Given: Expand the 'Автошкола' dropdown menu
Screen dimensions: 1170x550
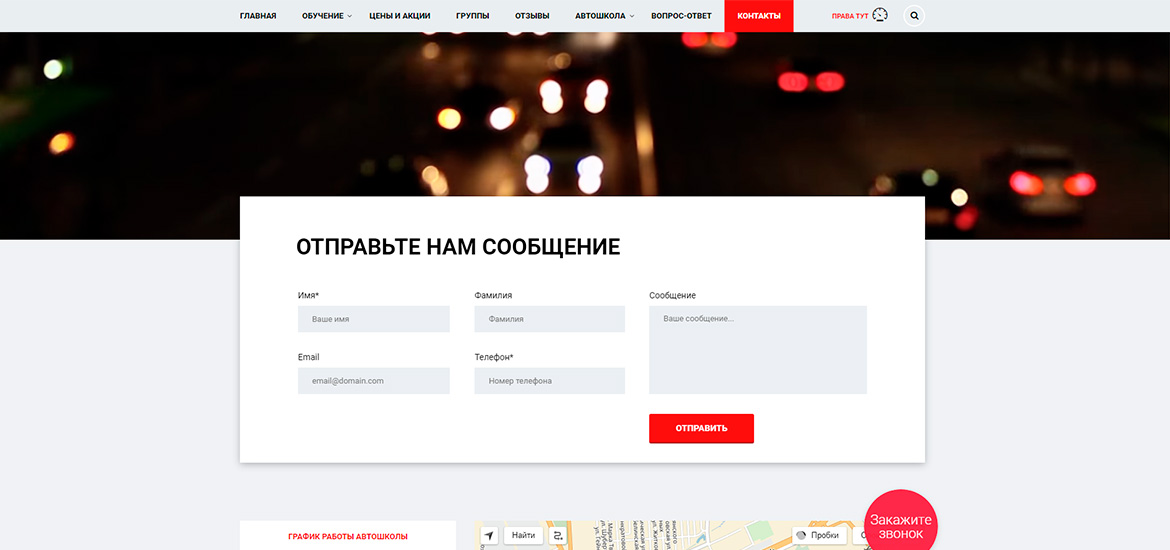Looking at the screenshot, I should pos(604,16).
